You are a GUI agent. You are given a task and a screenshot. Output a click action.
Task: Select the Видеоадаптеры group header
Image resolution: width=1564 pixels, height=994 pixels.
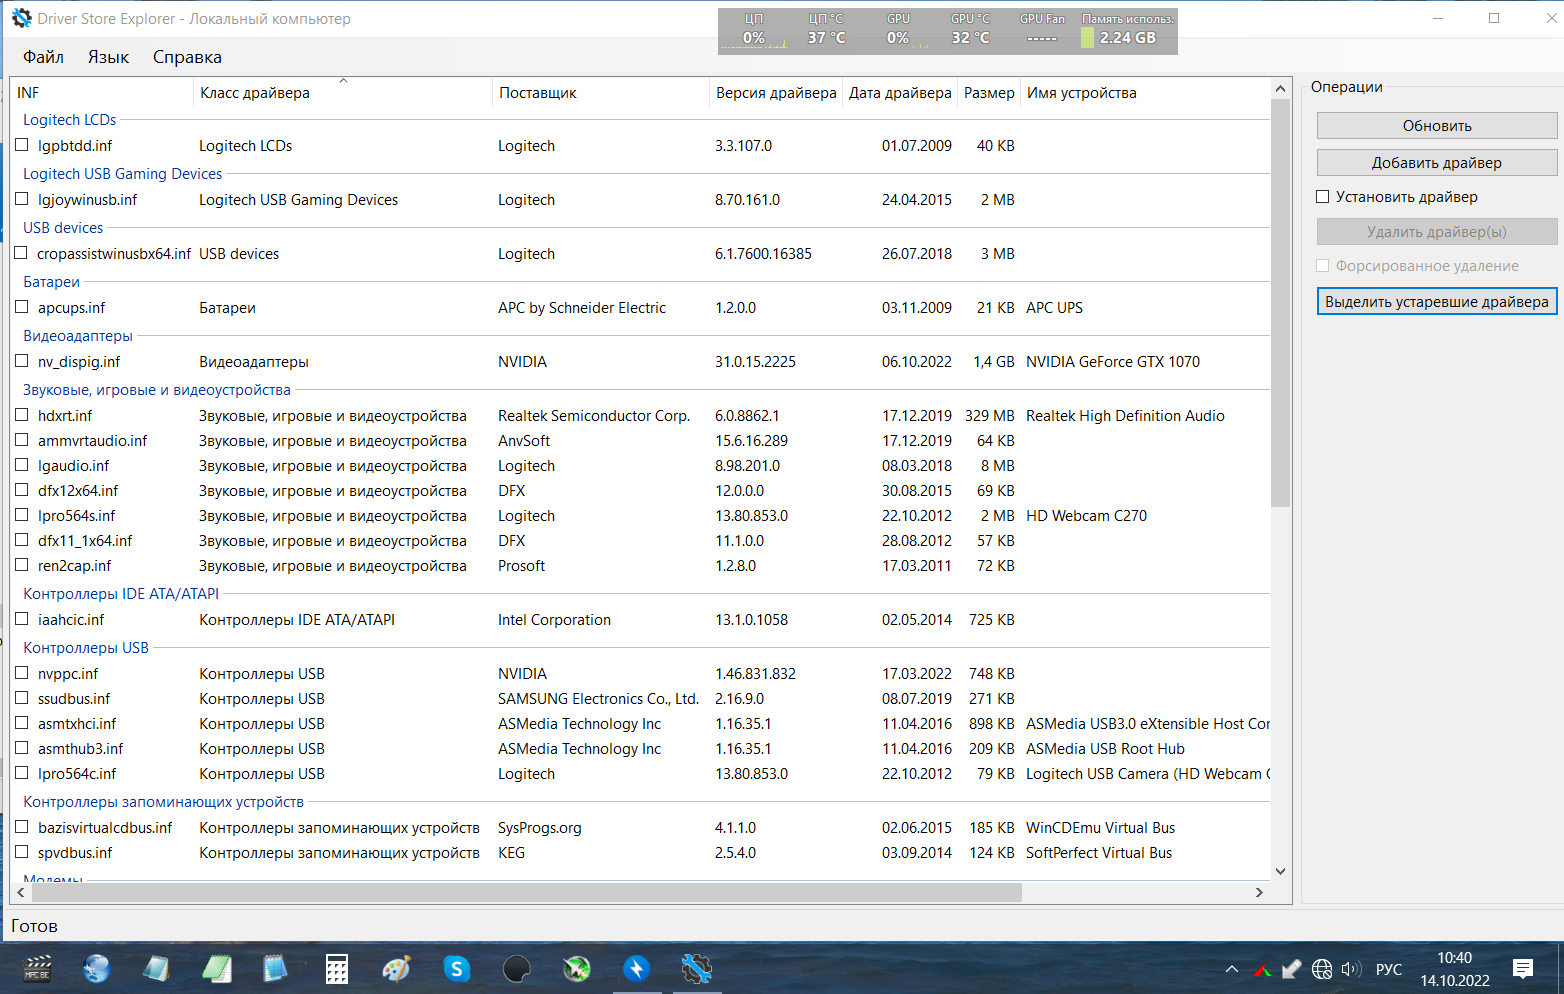(x=78, y=336)
